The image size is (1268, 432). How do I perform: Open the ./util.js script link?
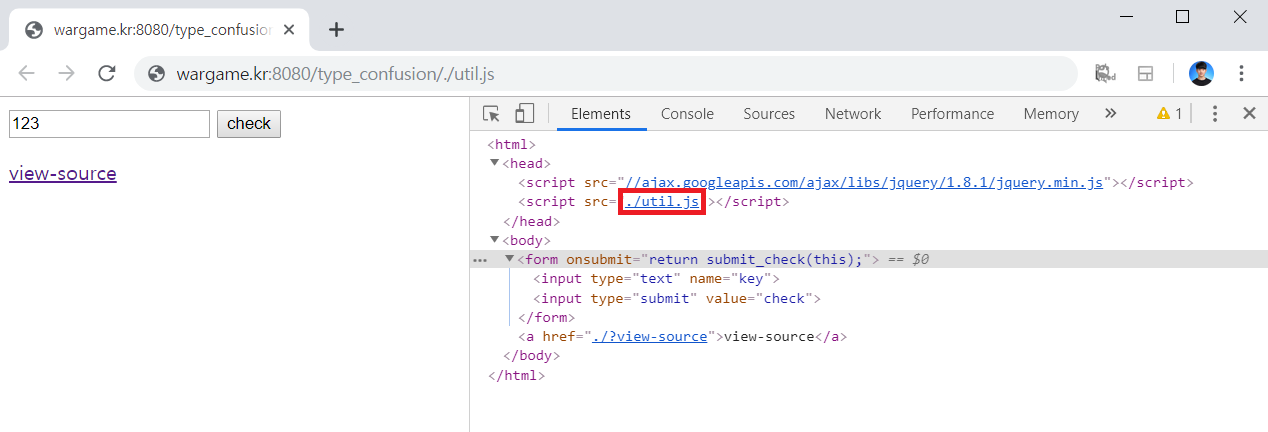pos(662,202)
